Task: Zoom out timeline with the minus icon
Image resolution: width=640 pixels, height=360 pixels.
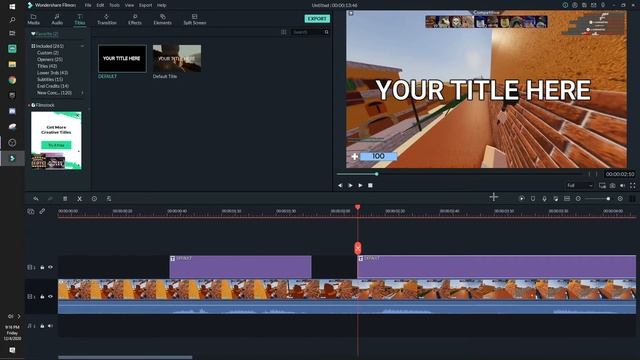Action: point(578,198)
